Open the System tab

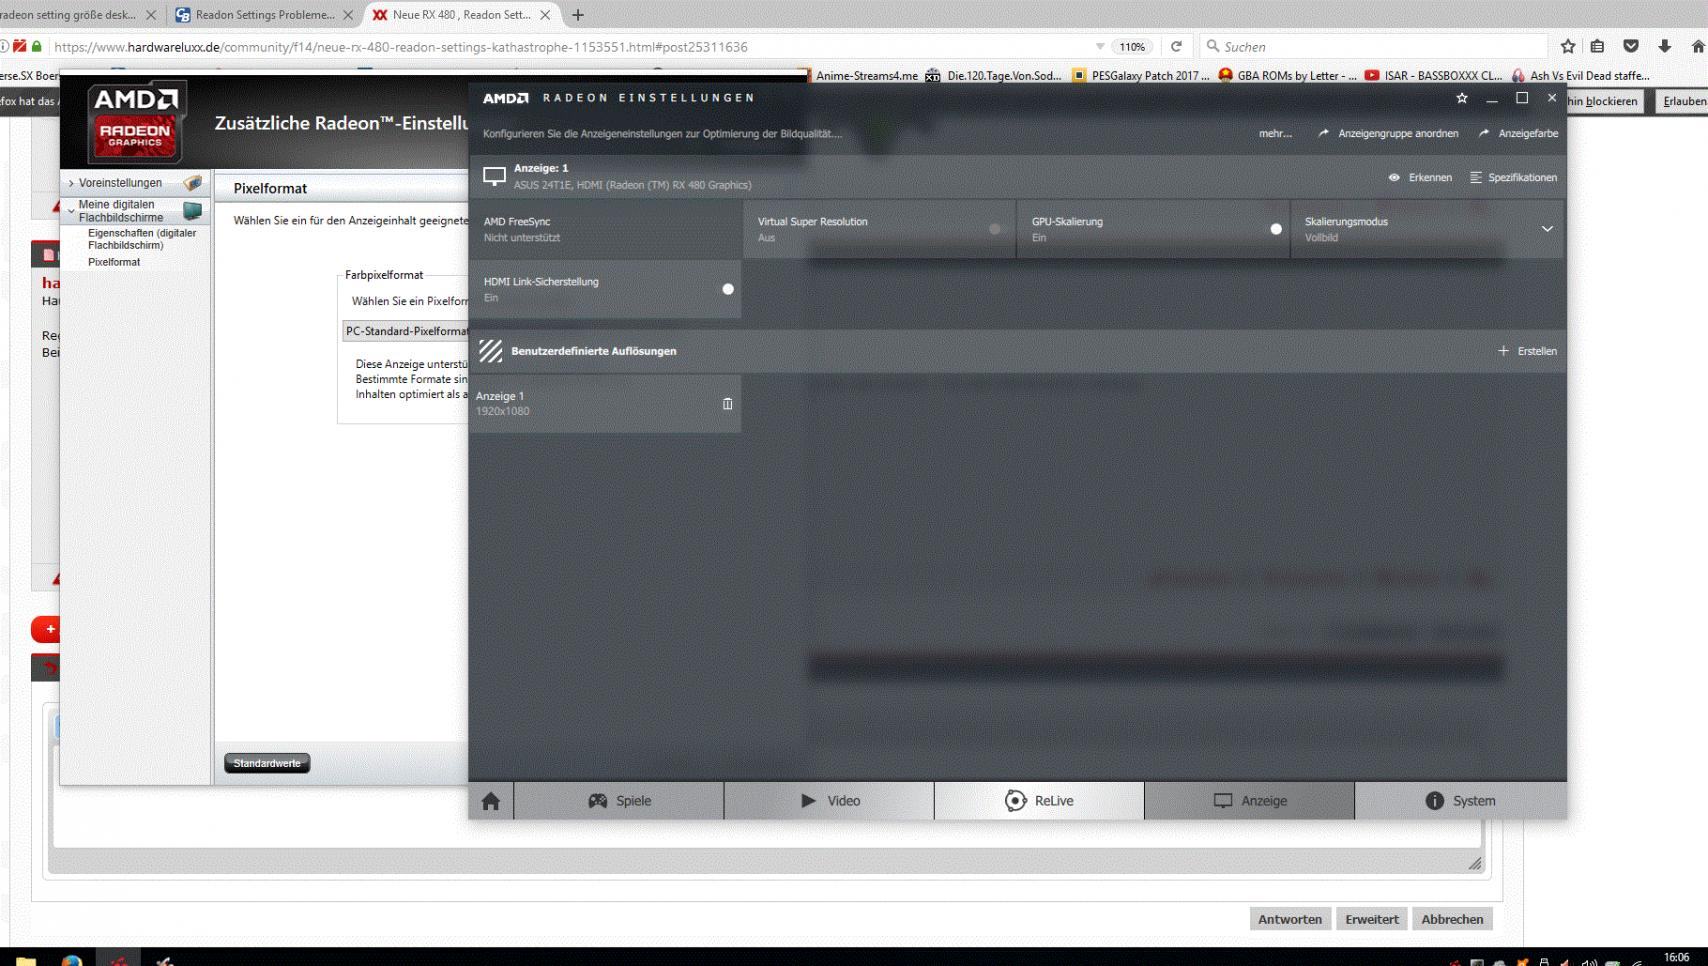click(x=1460, y=801)
